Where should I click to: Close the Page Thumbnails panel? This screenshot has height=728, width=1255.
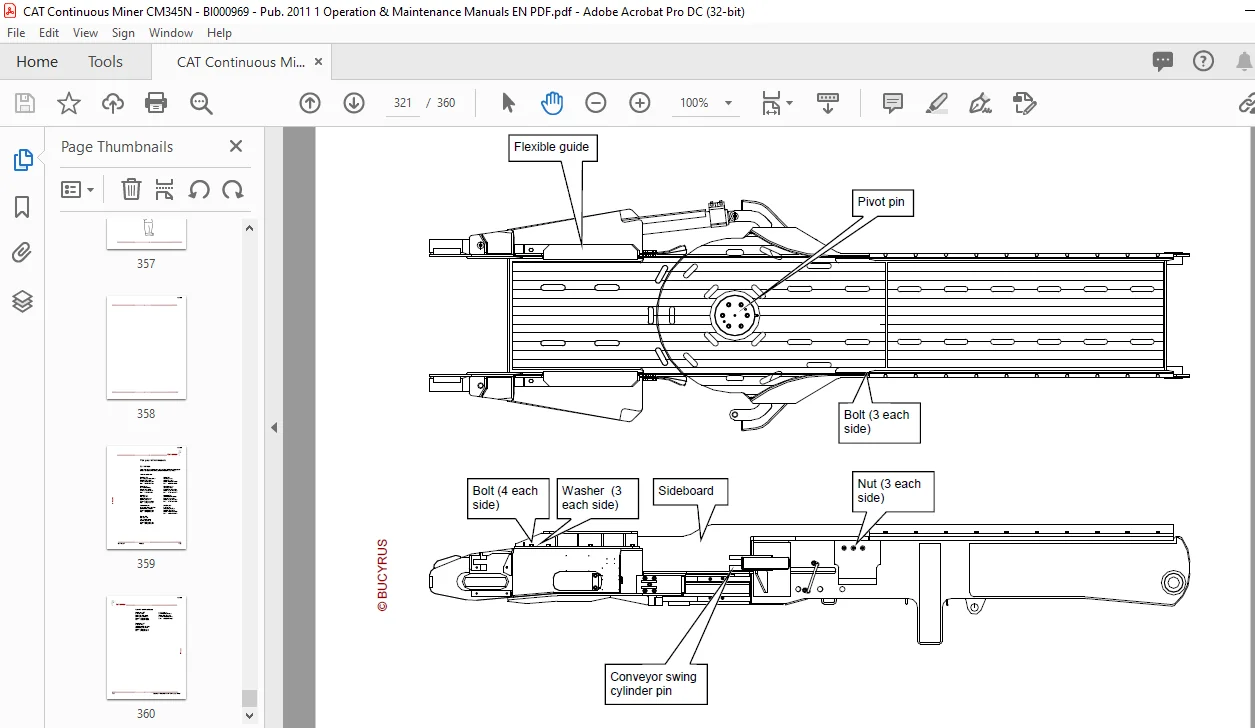(x=236, y=146)
